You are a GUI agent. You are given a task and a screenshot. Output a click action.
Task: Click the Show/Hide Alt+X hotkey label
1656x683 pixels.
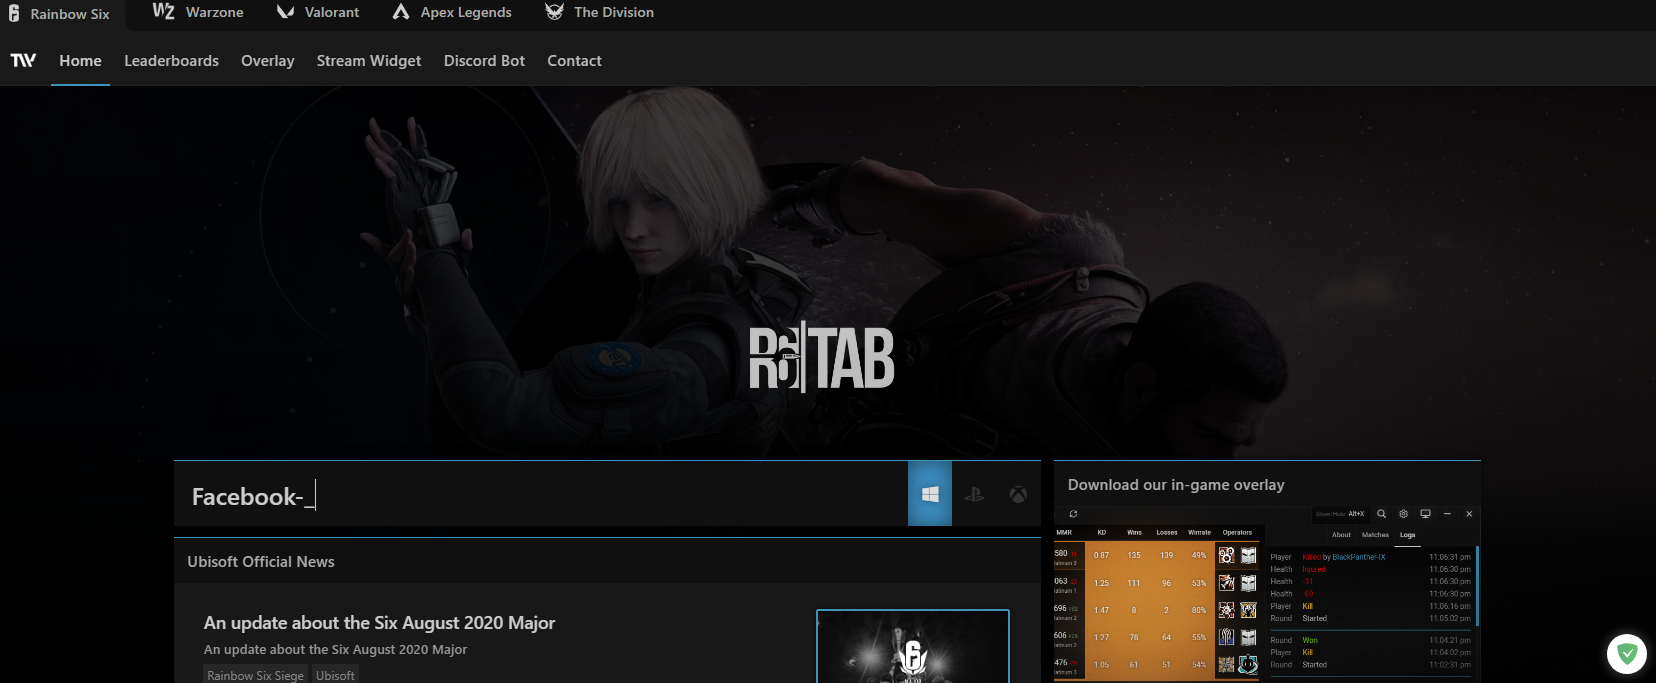[x=1340, y=514]
